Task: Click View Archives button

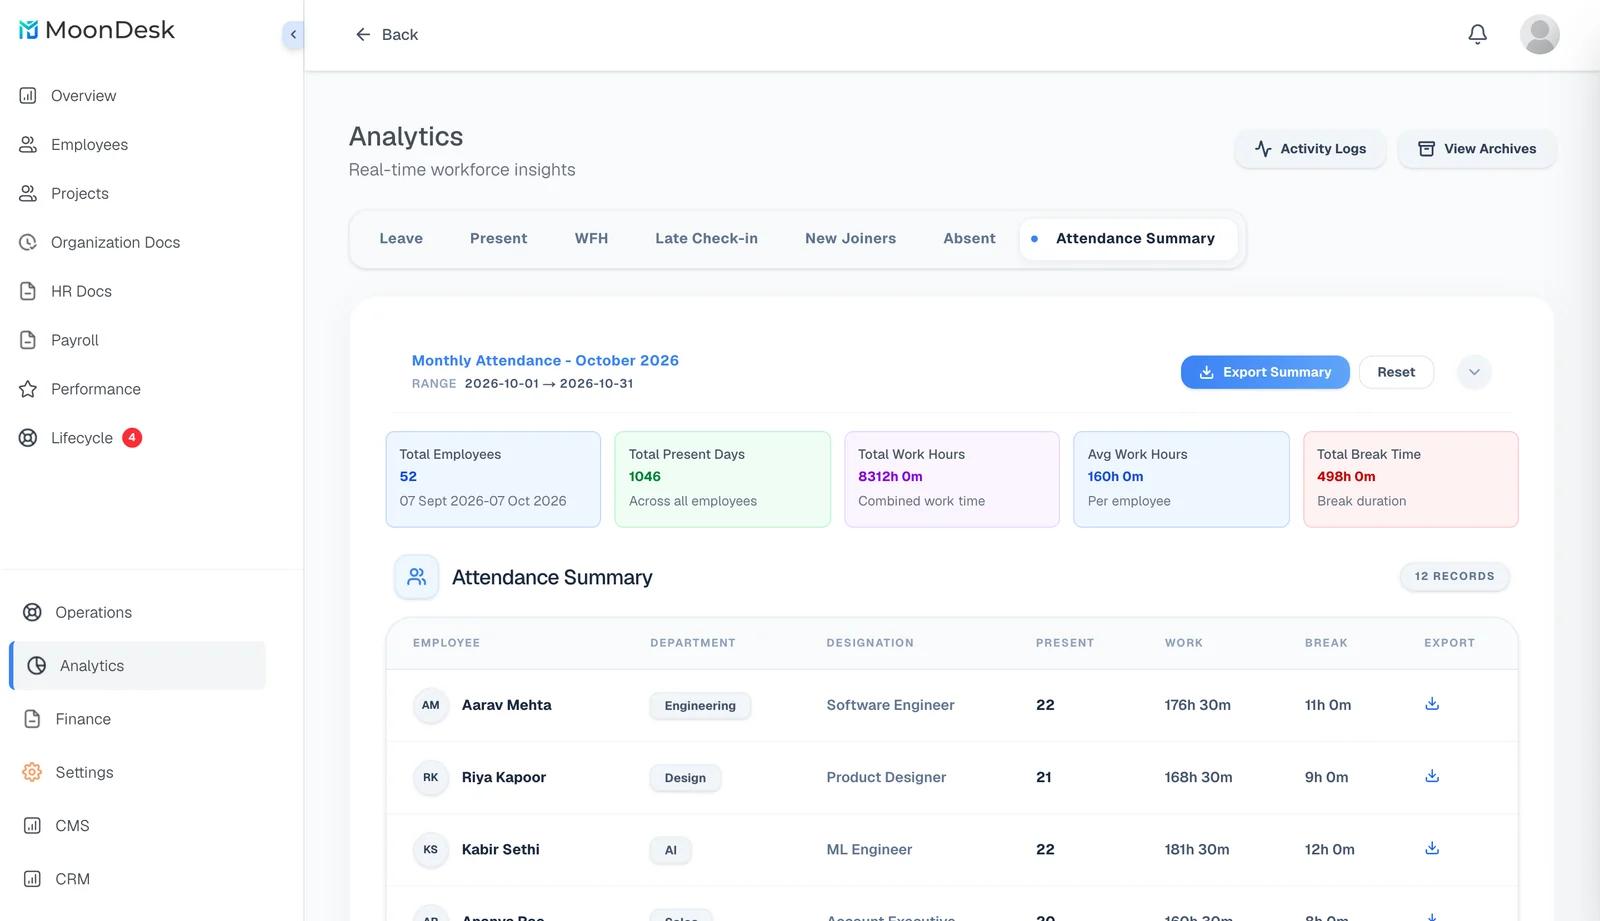Action: point(1477,149)
